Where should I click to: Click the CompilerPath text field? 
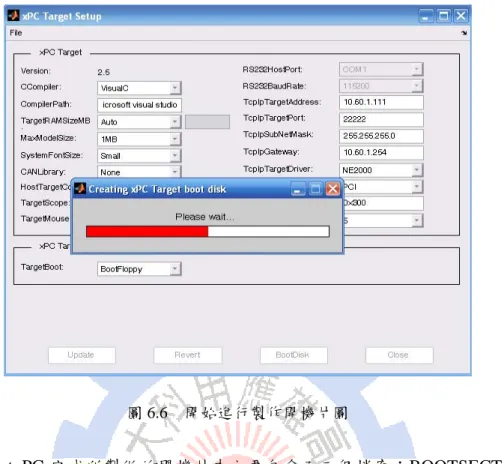[x=139, y=105]
